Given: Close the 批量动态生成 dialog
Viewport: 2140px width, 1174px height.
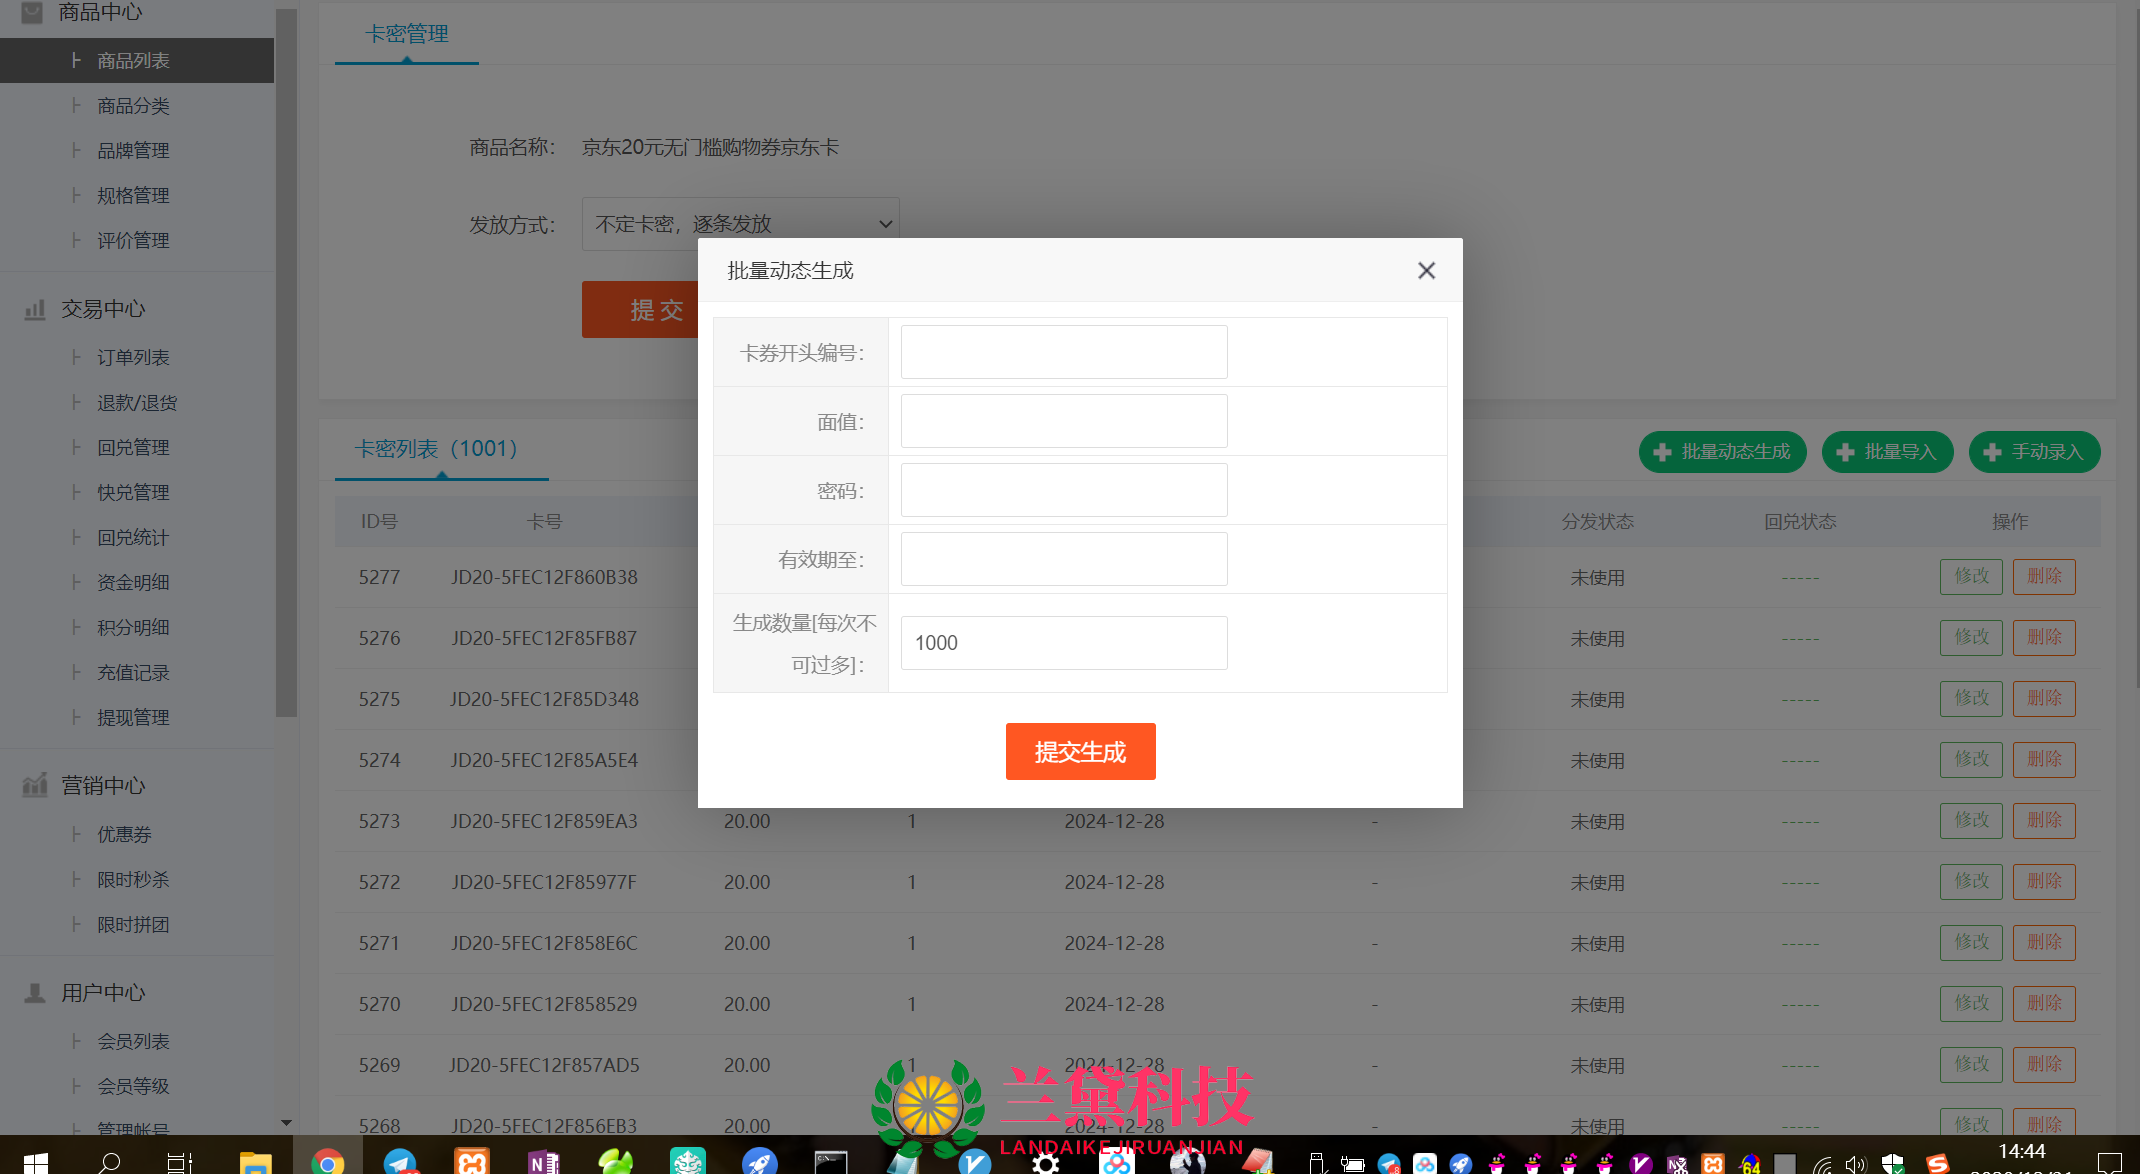Looking at the screenshot, I should 1426,271.
